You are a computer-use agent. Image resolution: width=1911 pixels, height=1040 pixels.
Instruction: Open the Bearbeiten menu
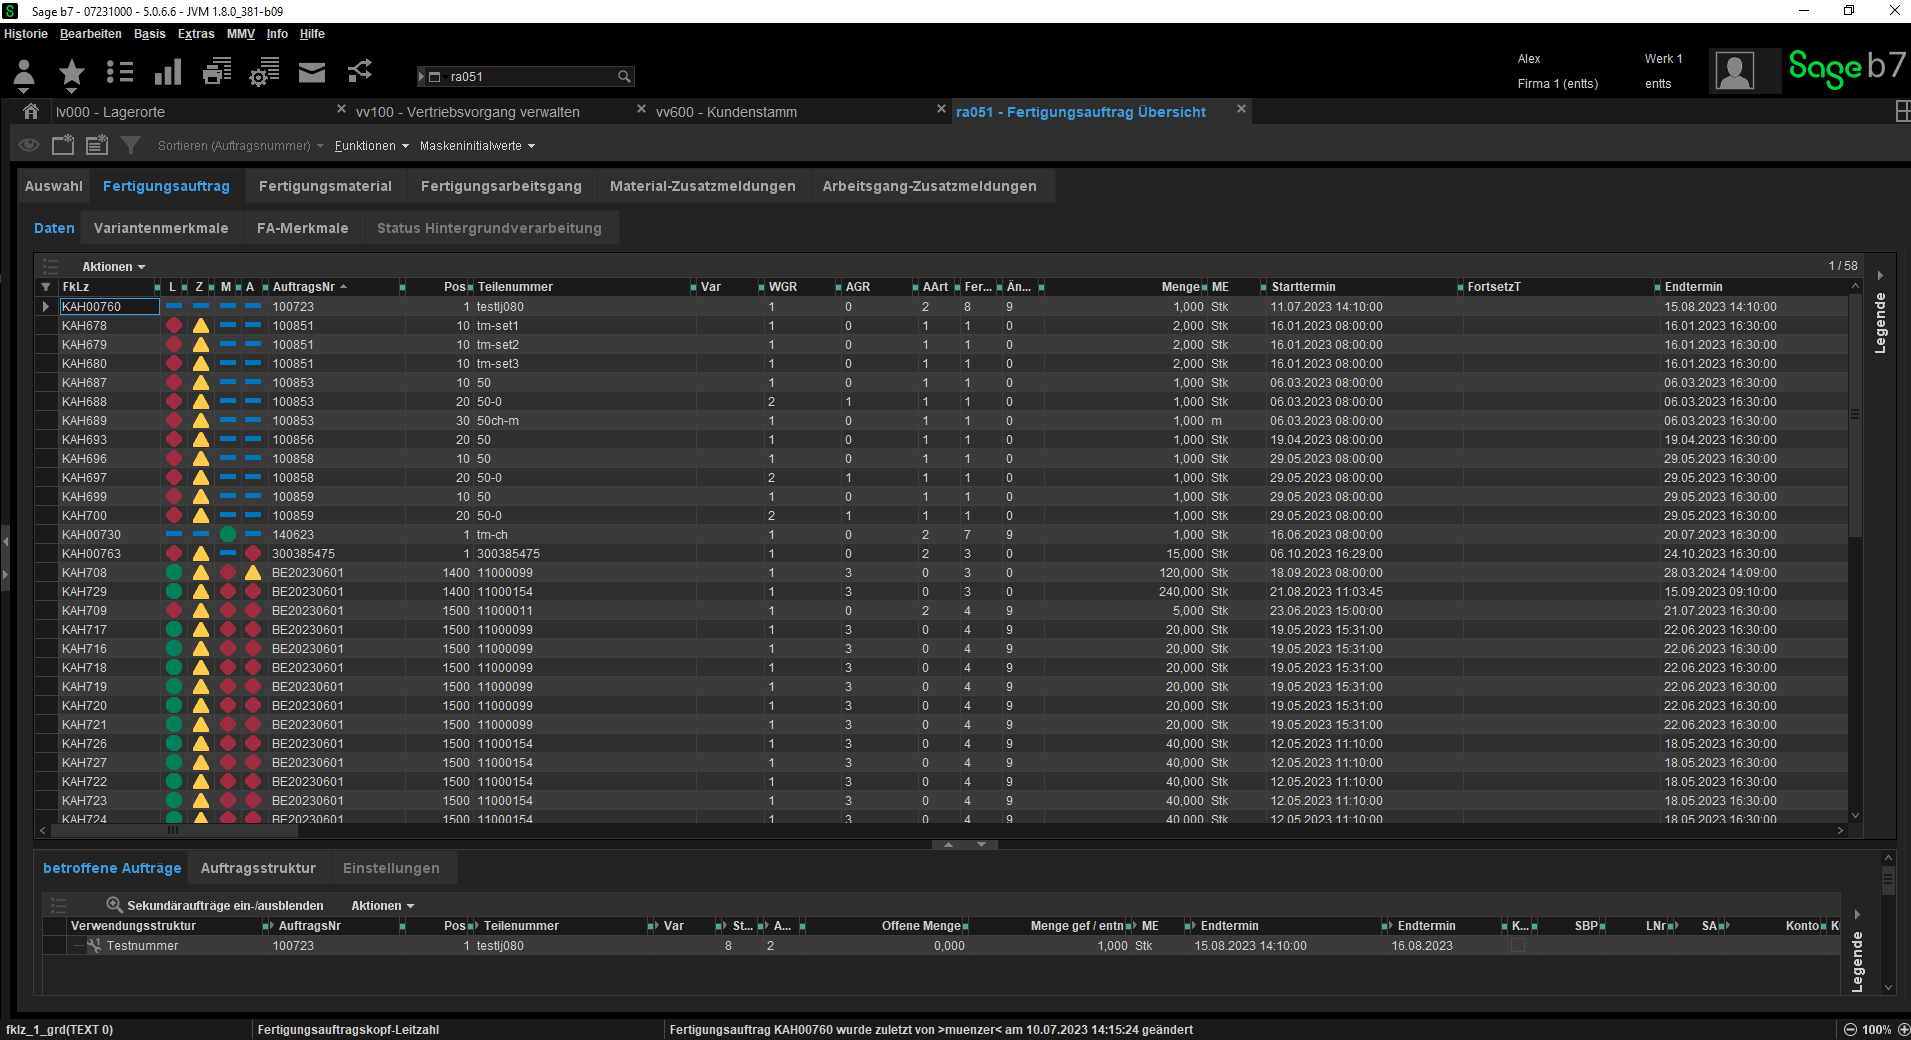pyautogui.click(x=90, y=34)
